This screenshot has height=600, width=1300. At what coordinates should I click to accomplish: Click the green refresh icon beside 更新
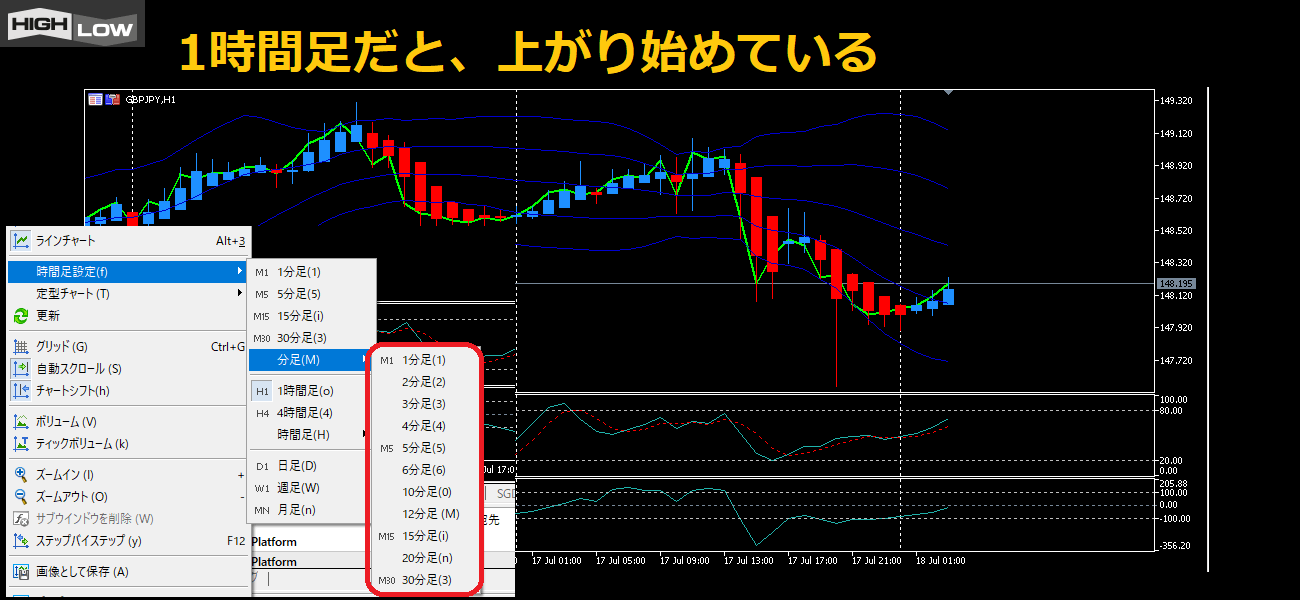coord(21,316)
